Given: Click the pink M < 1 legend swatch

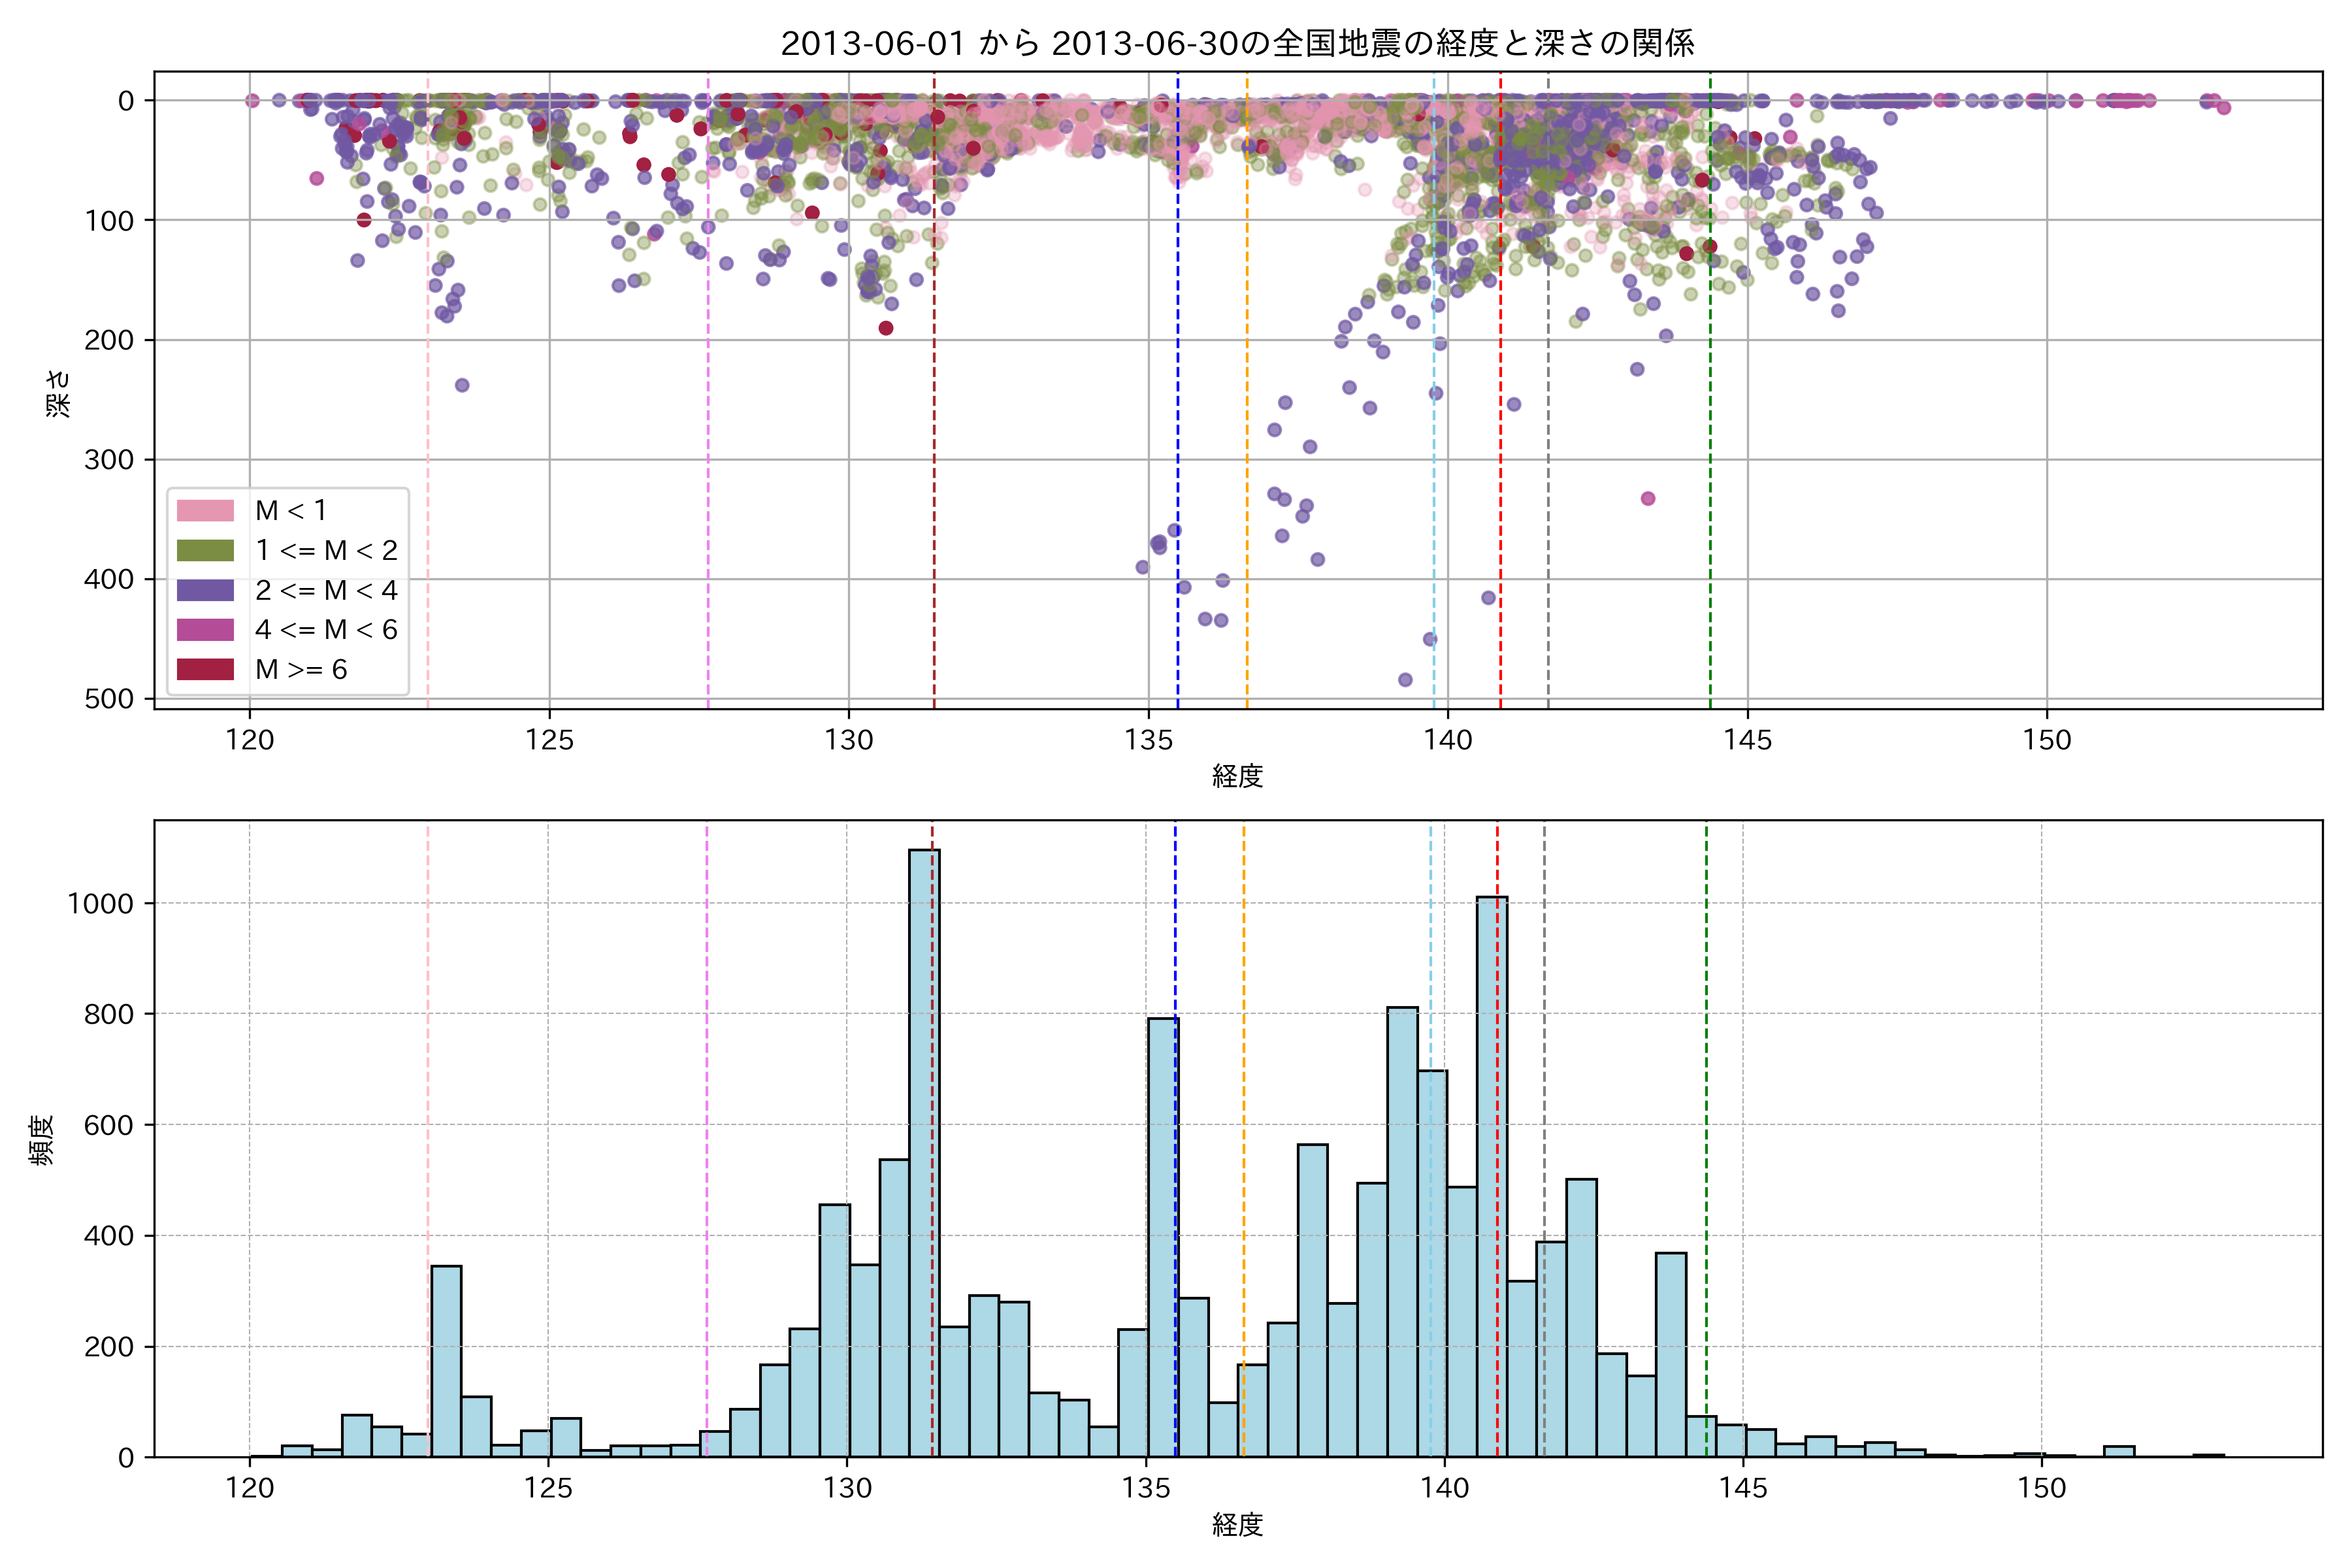Looking at the screenshot, I should [205, 511].
